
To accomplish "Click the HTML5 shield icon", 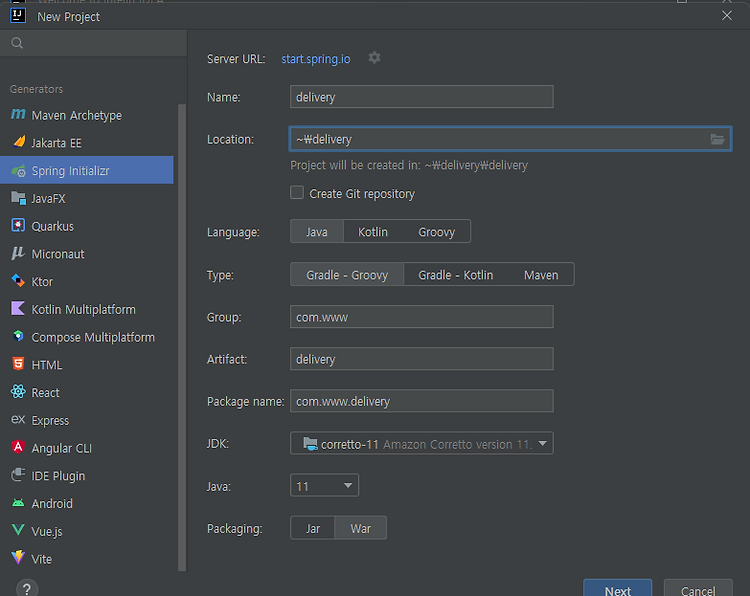I will click(x=18, y=364).
